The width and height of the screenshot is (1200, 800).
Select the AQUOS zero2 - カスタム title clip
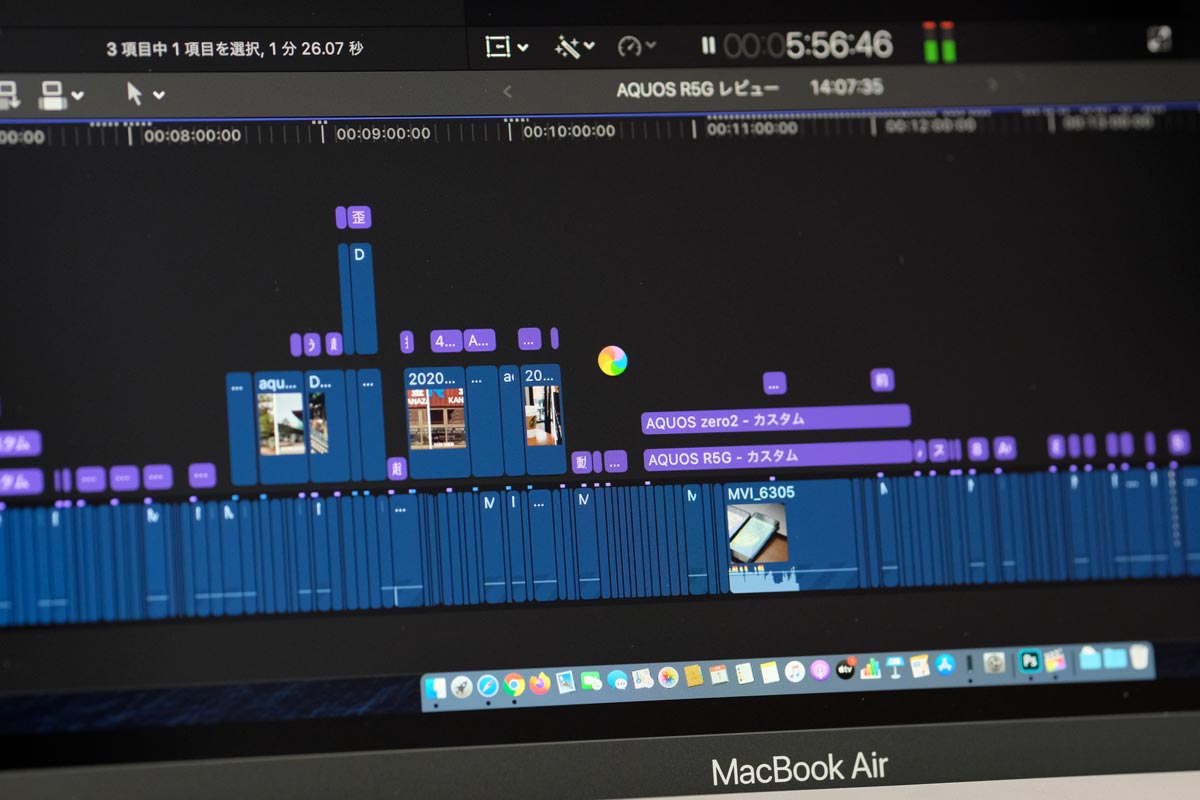[776, 419]
